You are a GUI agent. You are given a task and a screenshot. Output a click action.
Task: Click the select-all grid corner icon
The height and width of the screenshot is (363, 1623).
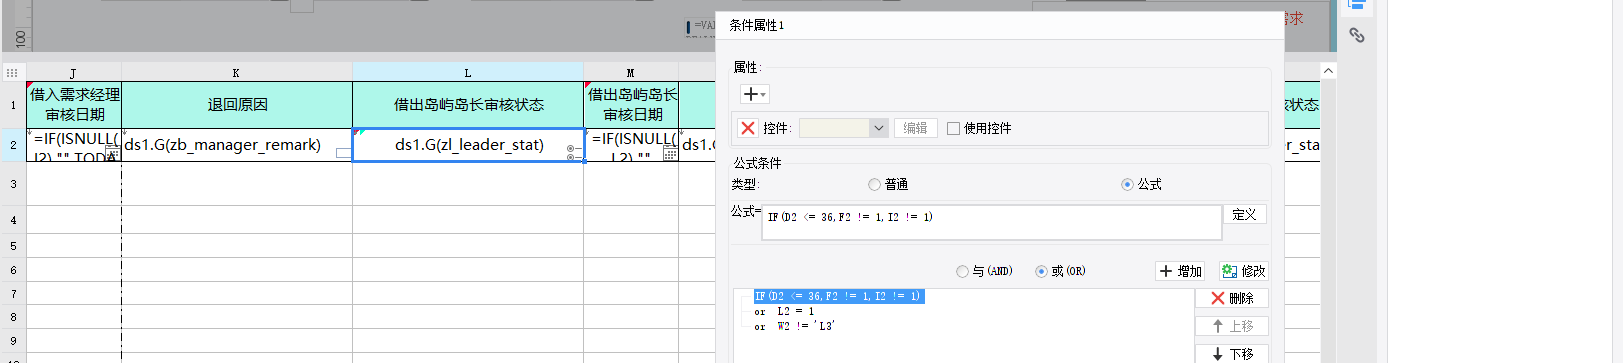click(12, 72)
